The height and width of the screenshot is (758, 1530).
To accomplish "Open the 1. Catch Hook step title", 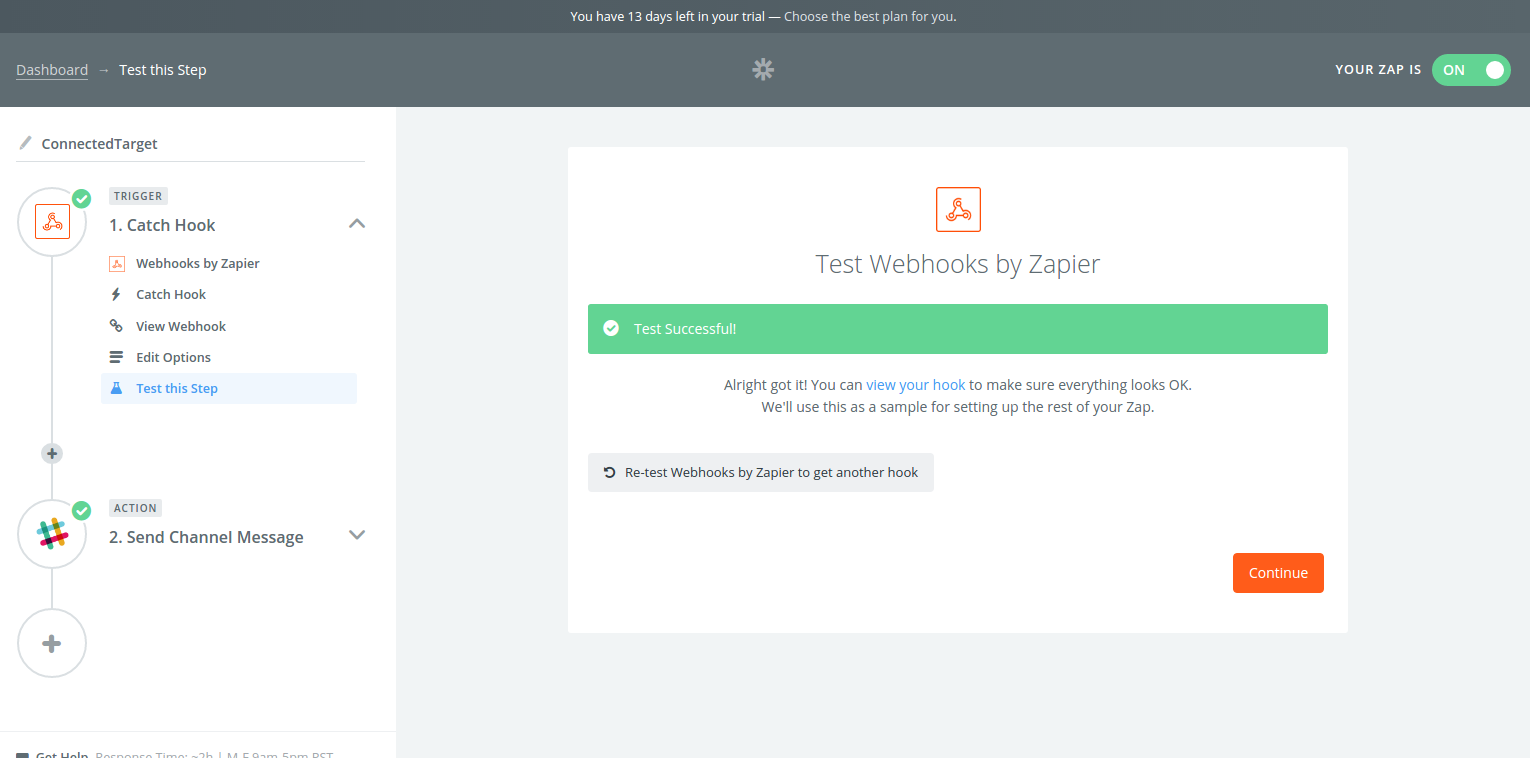I will [x=162, y=225].
